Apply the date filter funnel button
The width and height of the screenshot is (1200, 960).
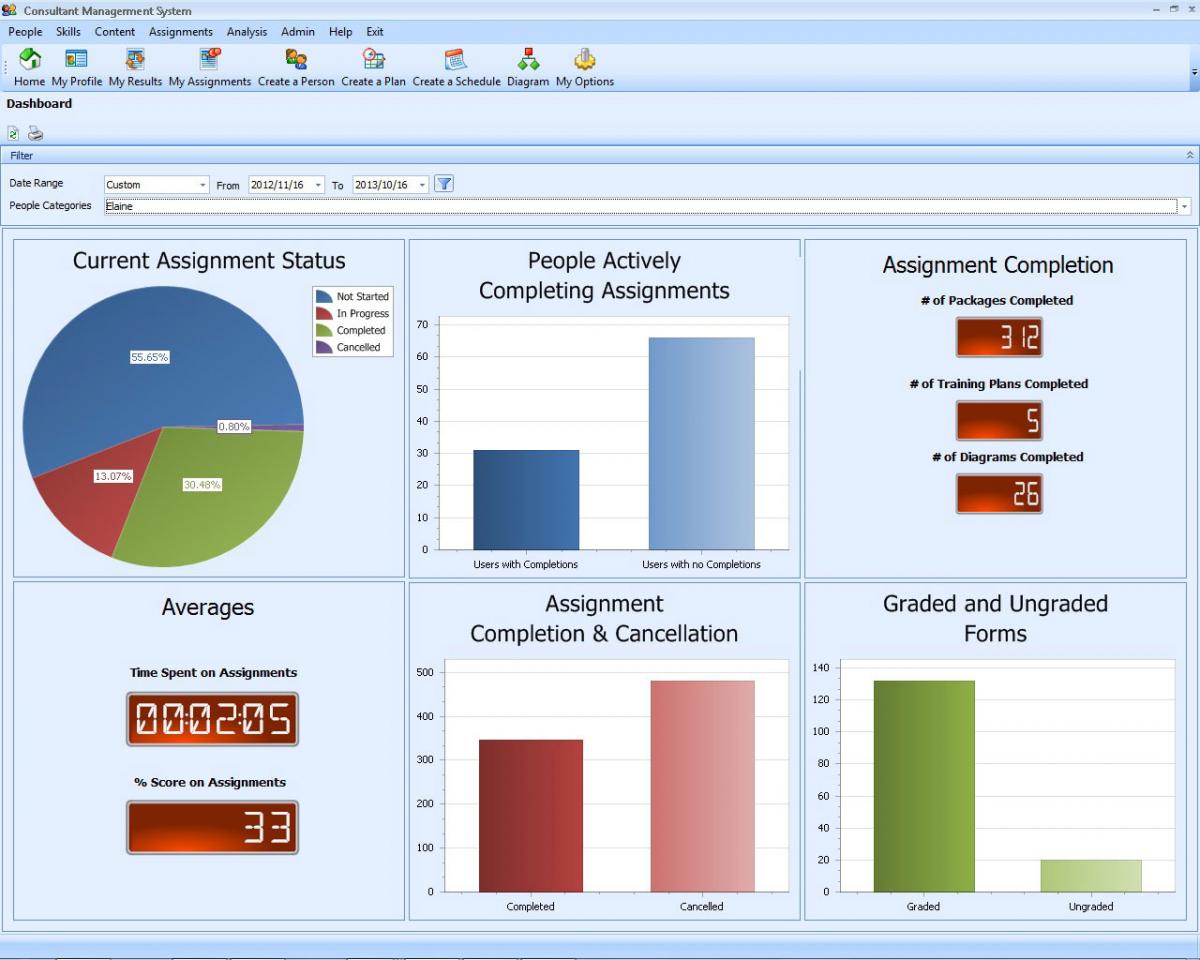coord(445,184)
